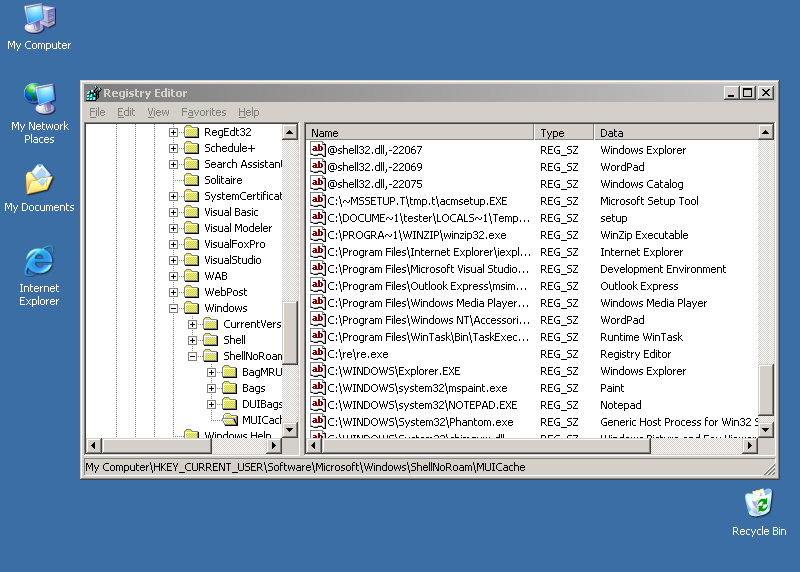Click string icon of winzip32.exe value
The width and height of the screenshot is (800, 572).
[318, 235]
